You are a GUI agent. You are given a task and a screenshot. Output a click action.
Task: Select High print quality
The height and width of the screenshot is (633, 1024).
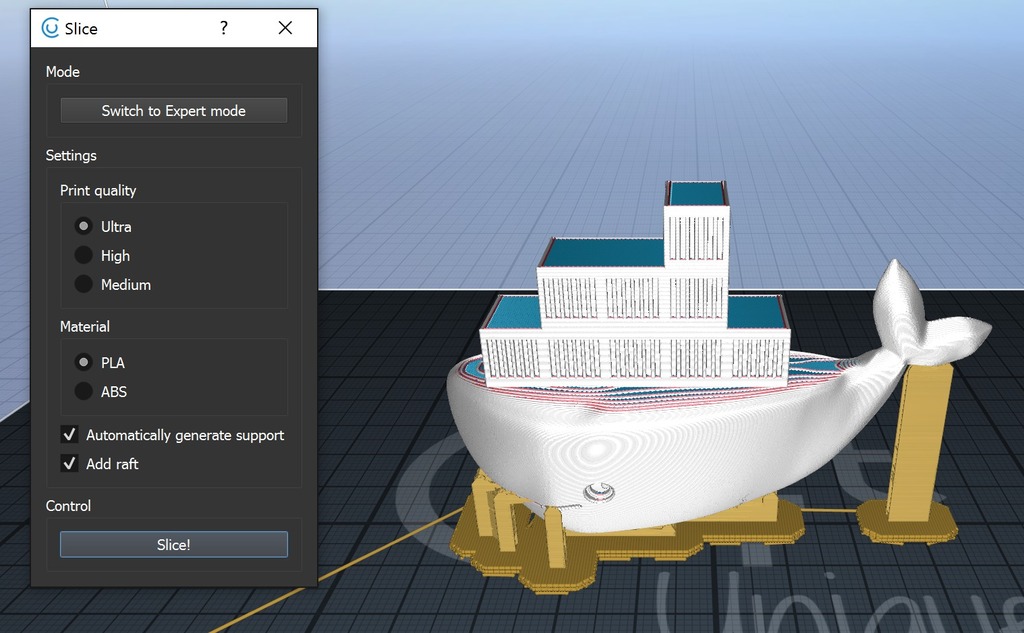(84, 255)
